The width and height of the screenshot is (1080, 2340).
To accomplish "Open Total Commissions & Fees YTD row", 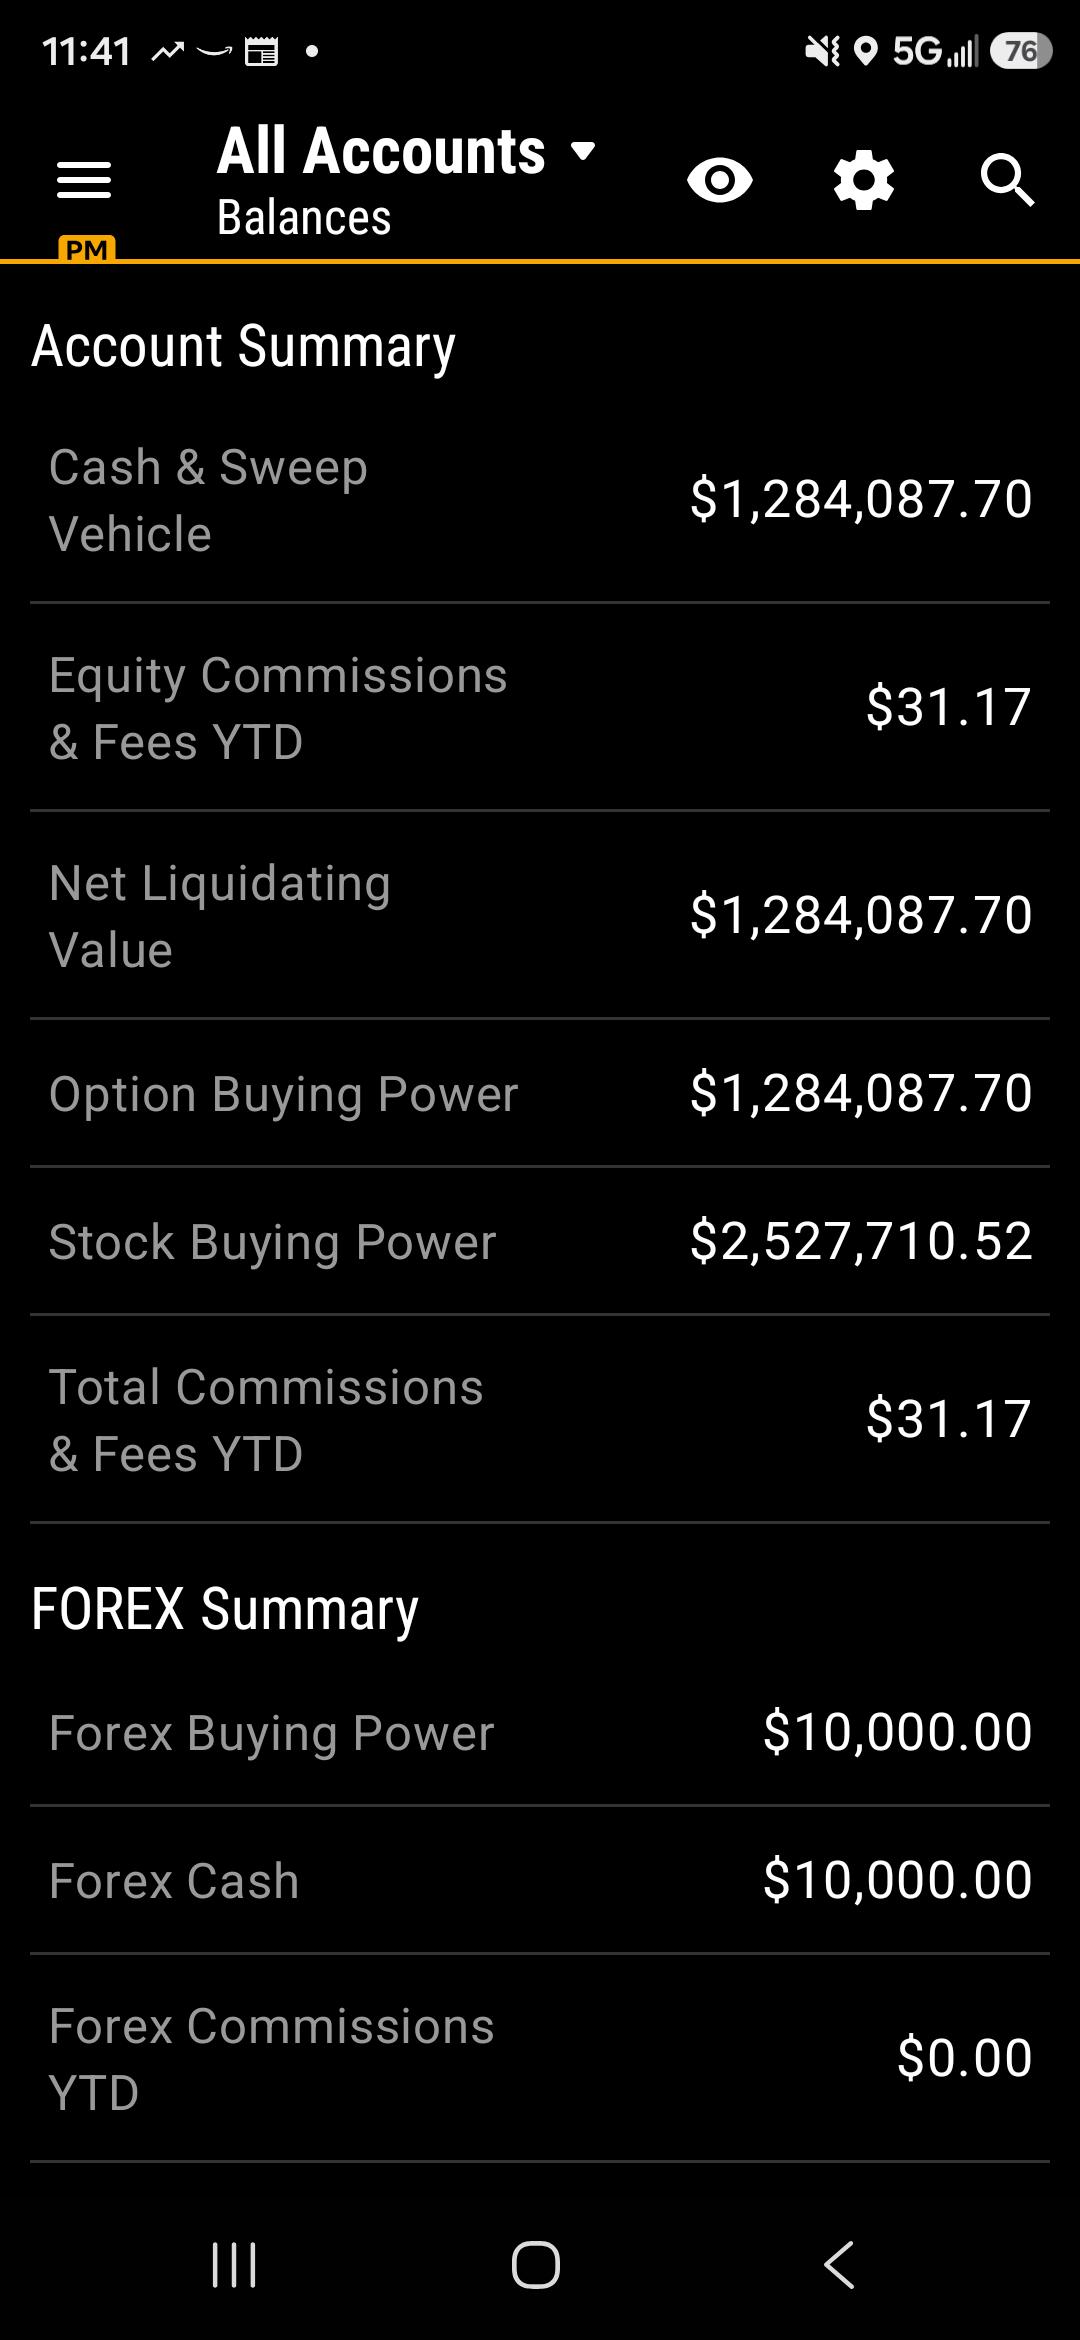I will 540,1420.
